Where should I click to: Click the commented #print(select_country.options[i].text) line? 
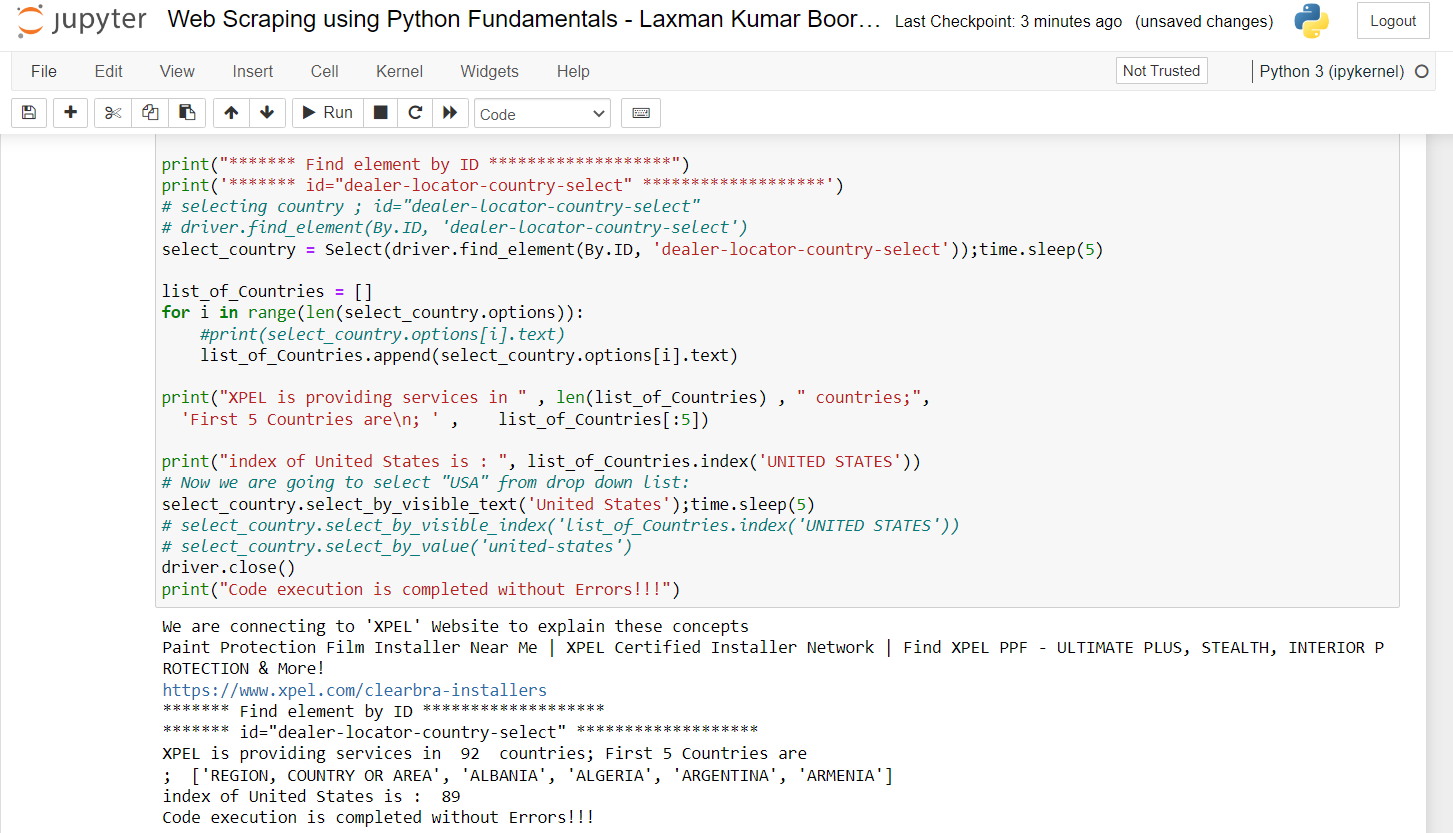[382, 334]
